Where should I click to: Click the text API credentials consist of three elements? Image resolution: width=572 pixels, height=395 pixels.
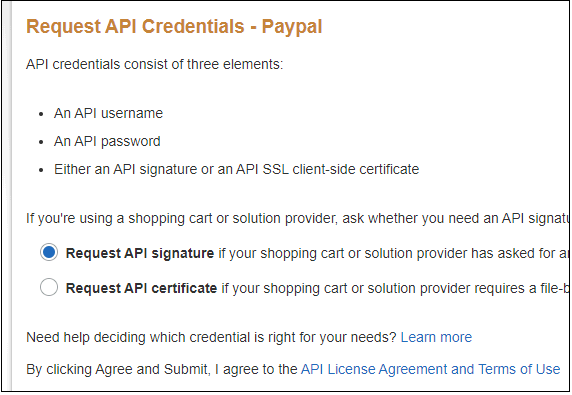[x=155, y=65]
